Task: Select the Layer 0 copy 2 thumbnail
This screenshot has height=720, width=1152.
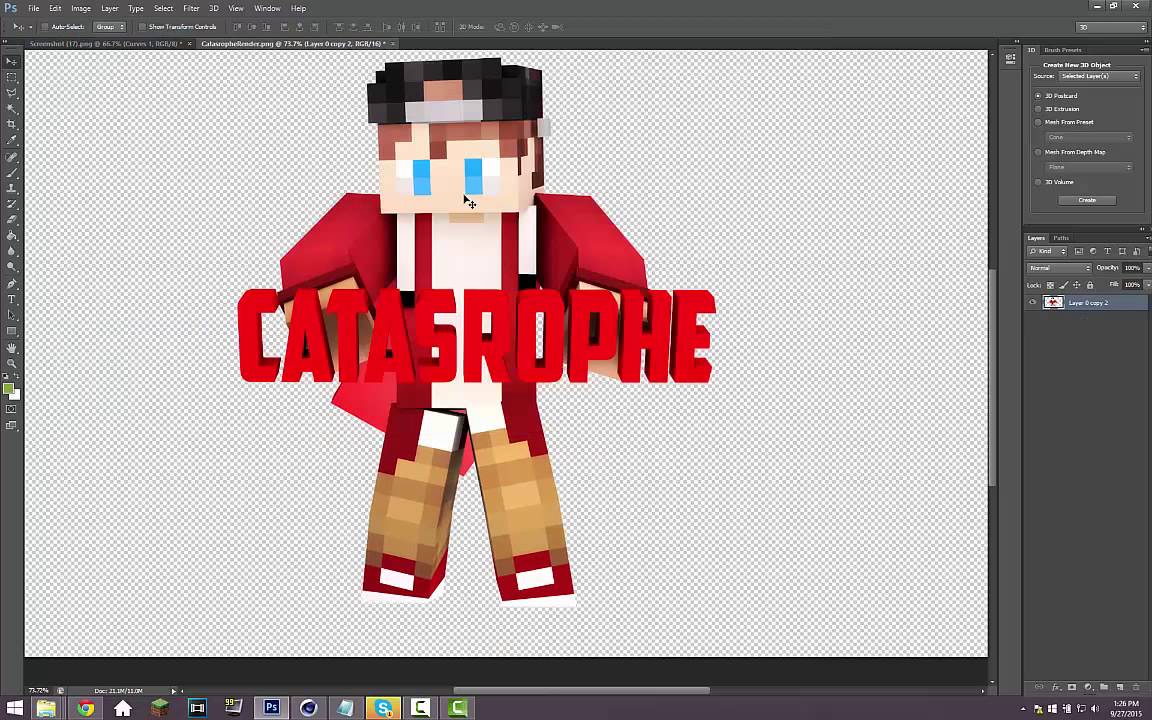Action: 1054,303
